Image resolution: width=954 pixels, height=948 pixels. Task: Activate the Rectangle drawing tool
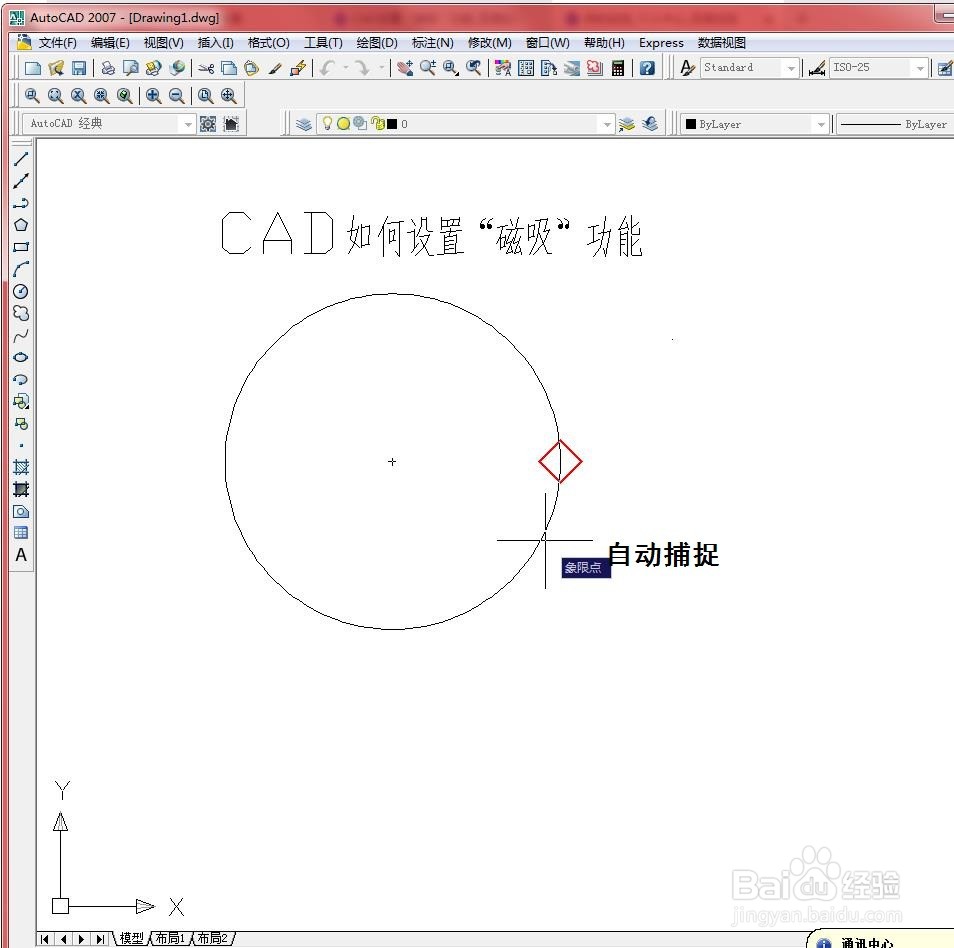tap(21, 246)
